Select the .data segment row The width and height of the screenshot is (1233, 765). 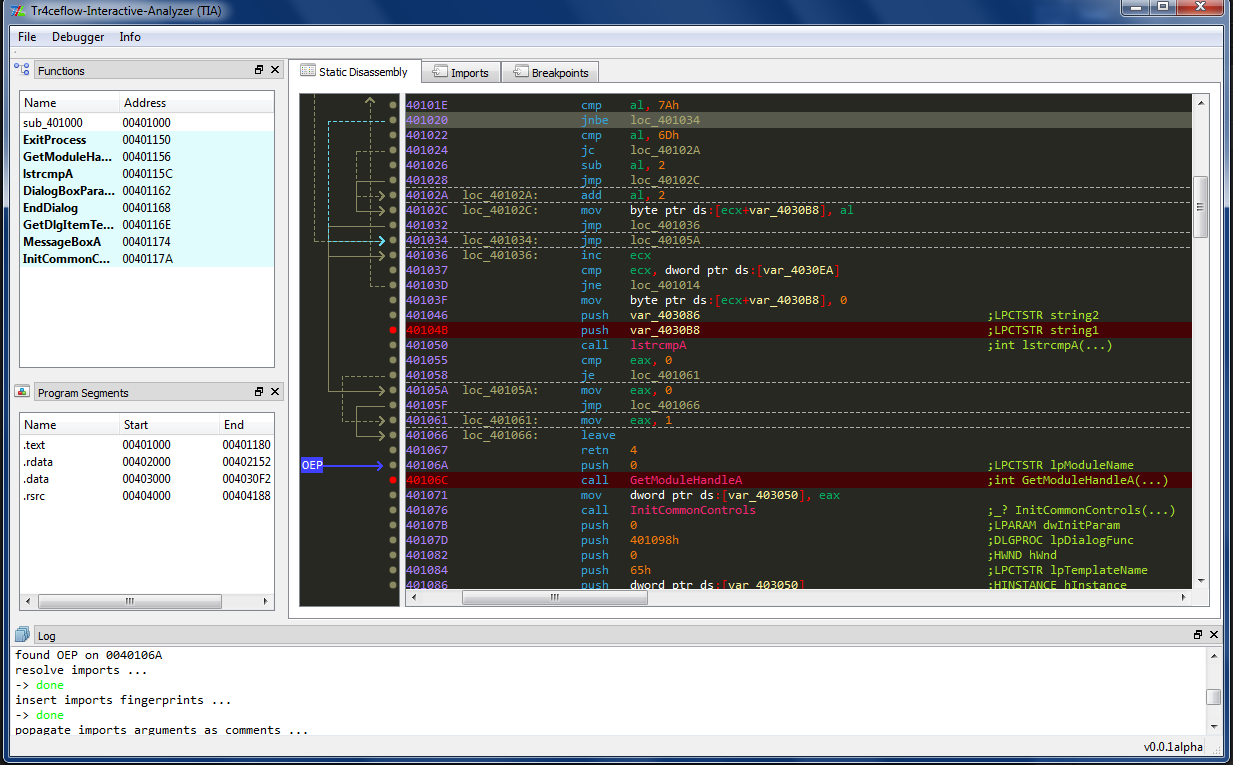pyautogui.click(x=147, y=479)
